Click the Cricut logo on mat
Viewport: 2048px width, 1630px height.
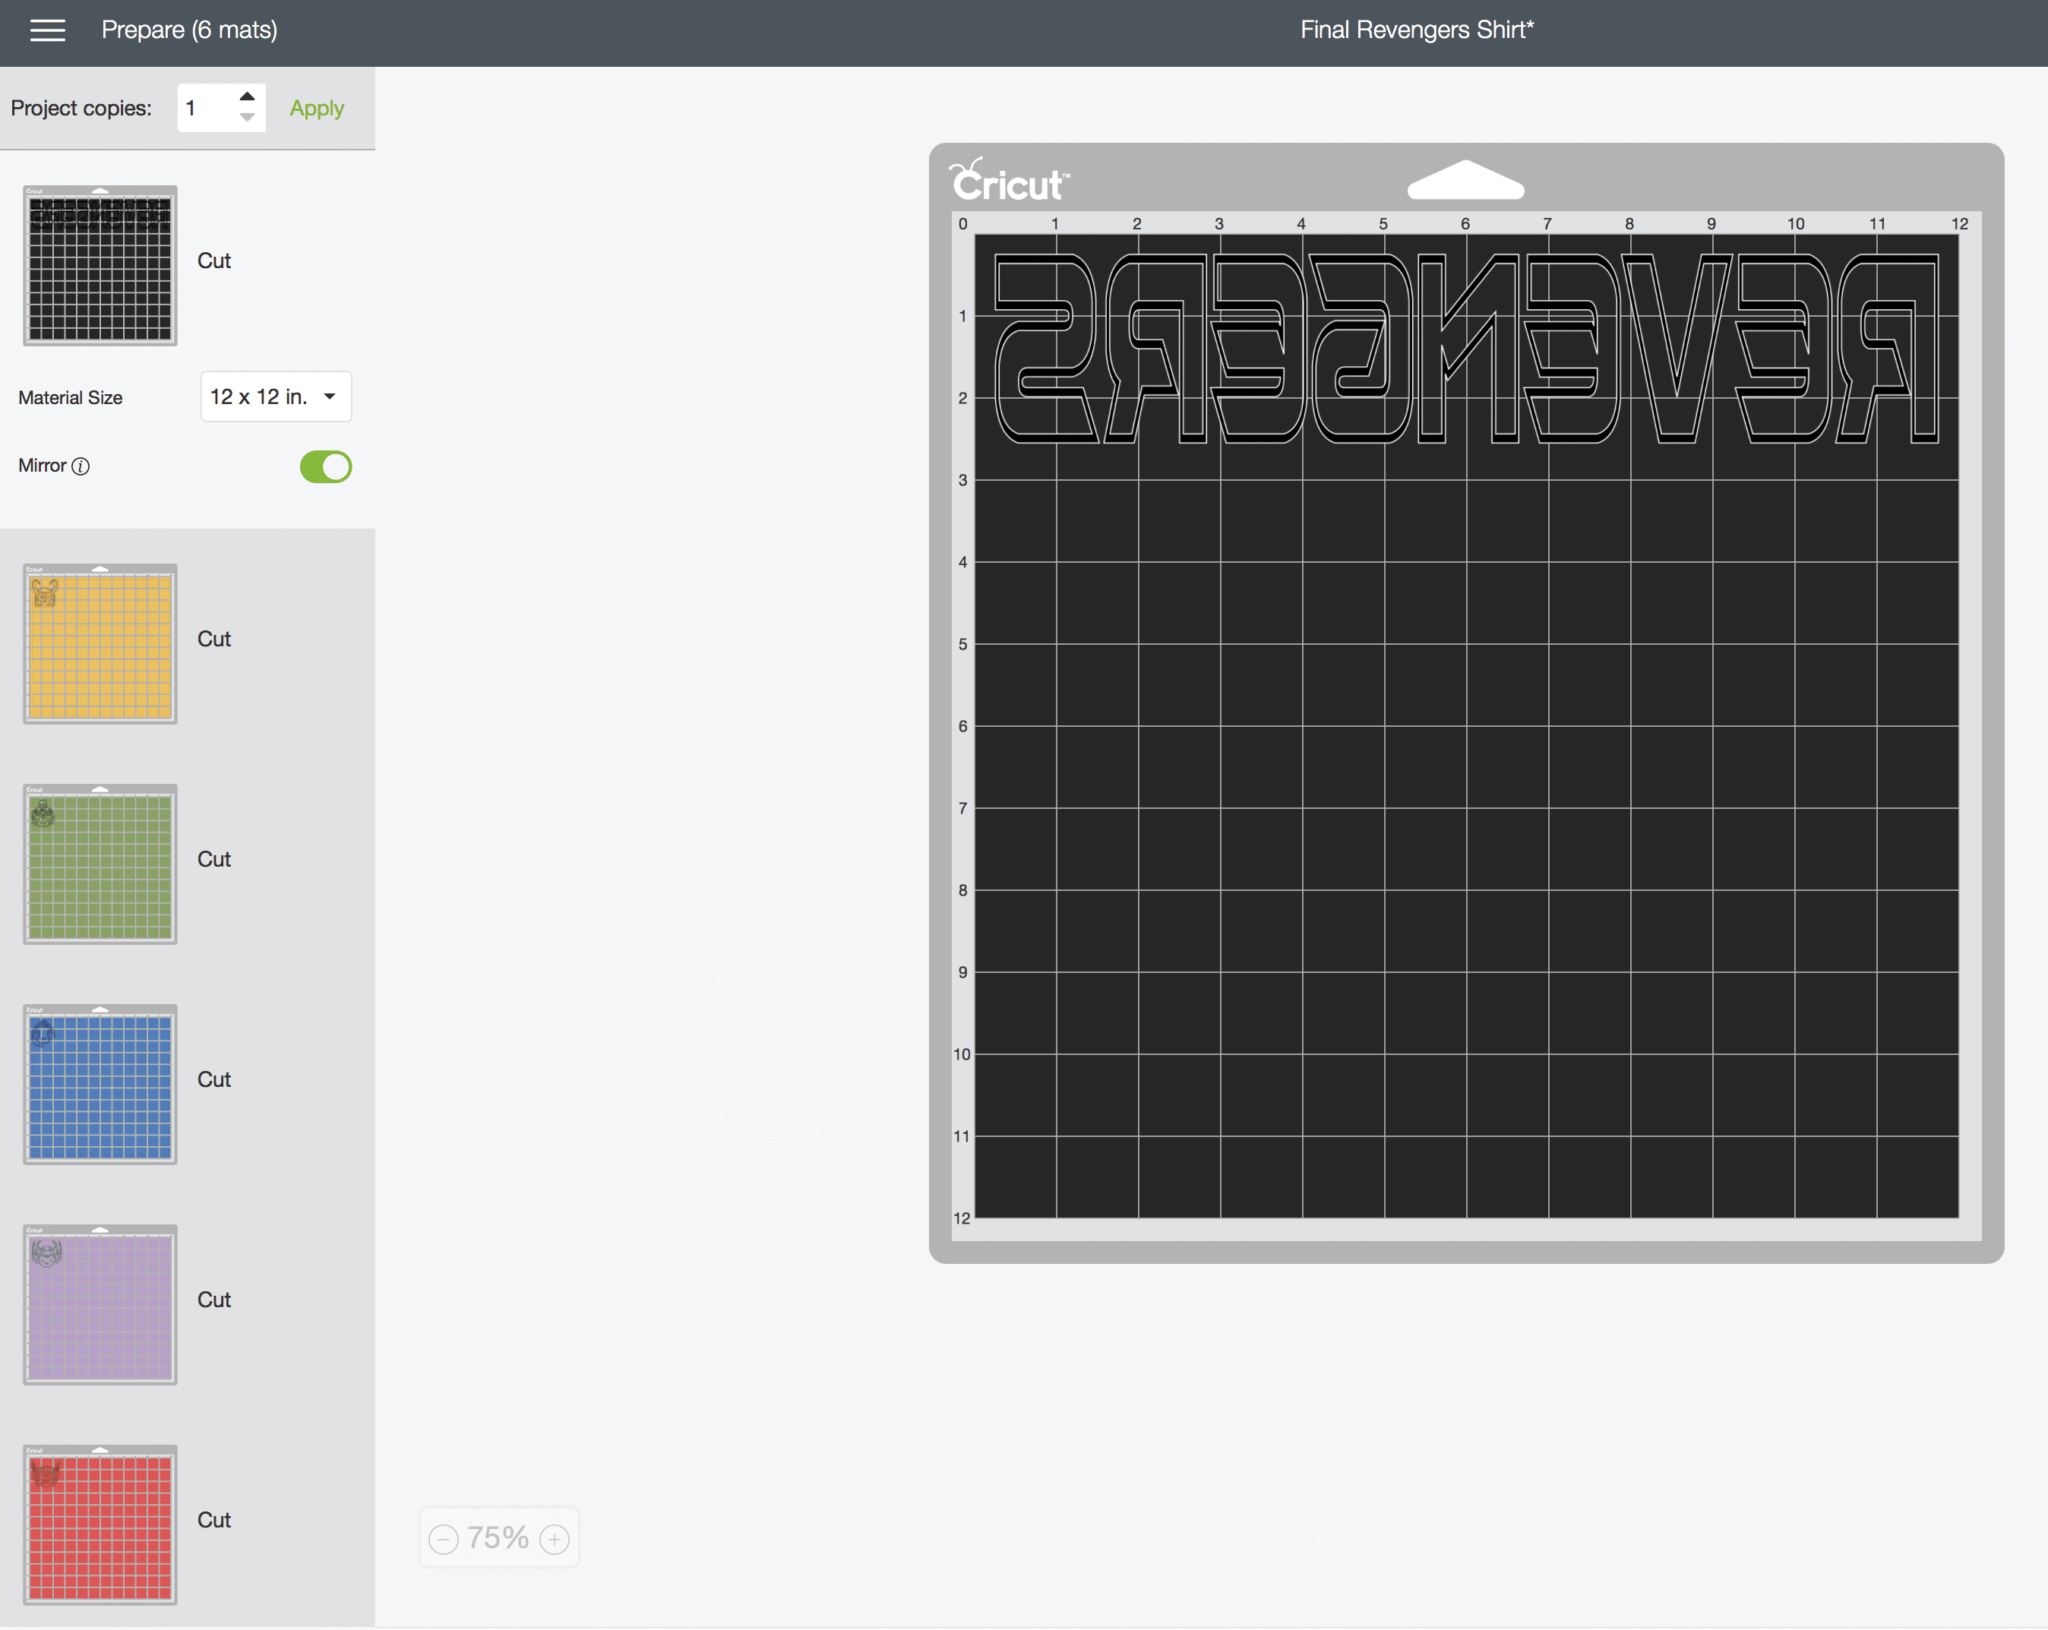[x=1009, y=181]
